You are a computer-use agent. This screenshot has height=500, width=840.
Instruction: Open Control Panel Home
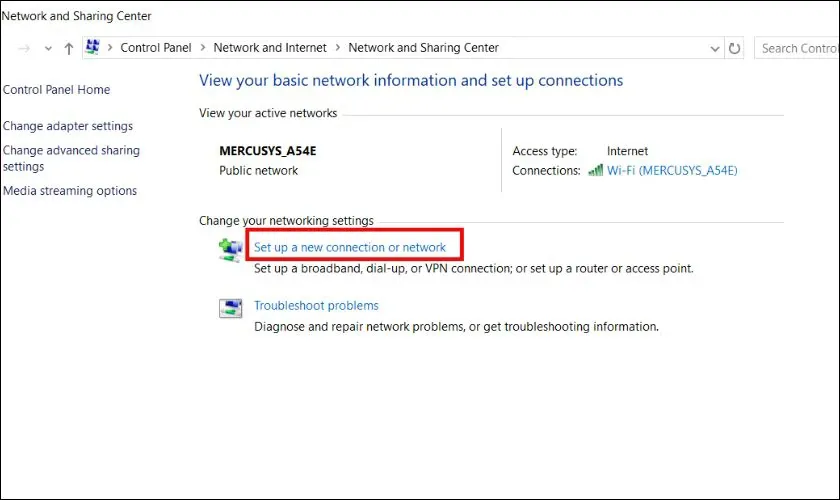point(57,90)
